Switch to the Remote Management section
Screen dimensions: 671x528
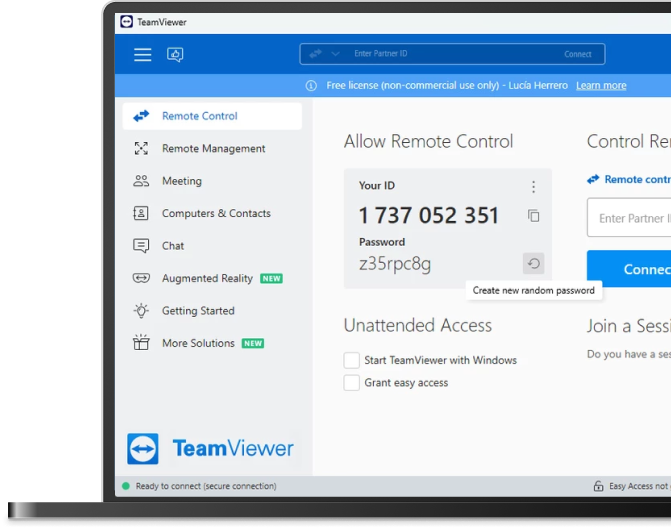click(213, 149)
